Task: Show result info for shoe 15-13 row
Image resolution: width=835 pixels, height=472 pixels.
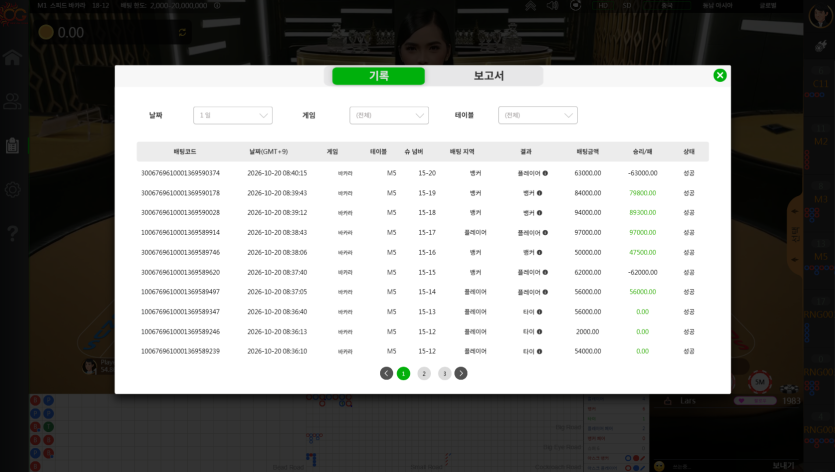Action: point(539,312)
